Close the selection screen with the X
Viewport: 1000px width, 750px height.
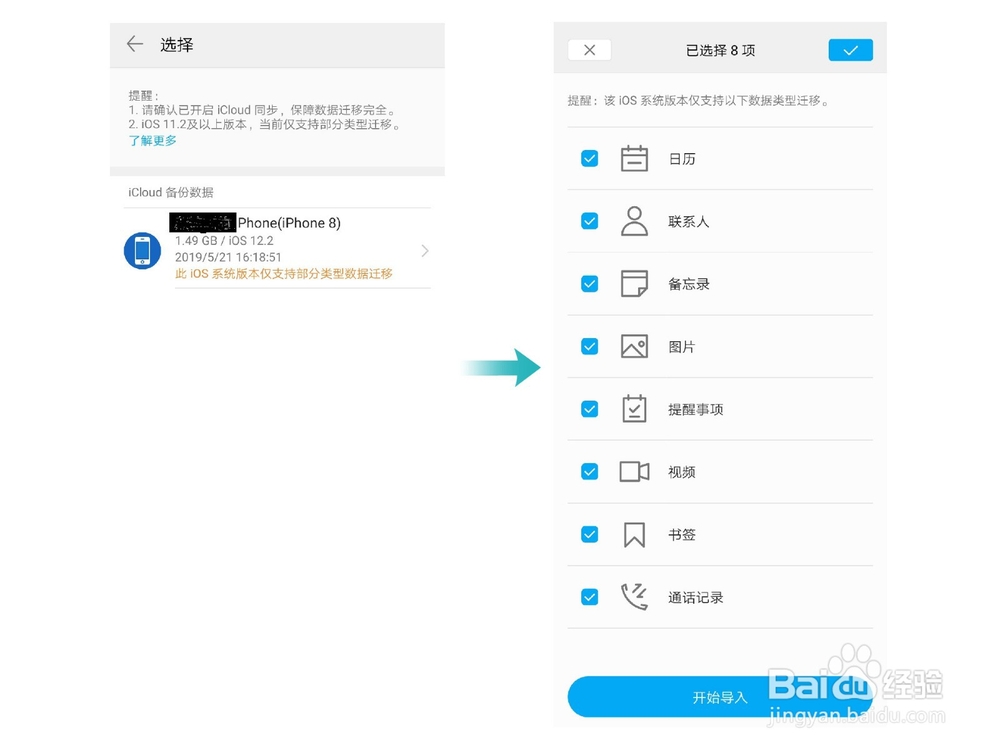[x=590, y=49]
